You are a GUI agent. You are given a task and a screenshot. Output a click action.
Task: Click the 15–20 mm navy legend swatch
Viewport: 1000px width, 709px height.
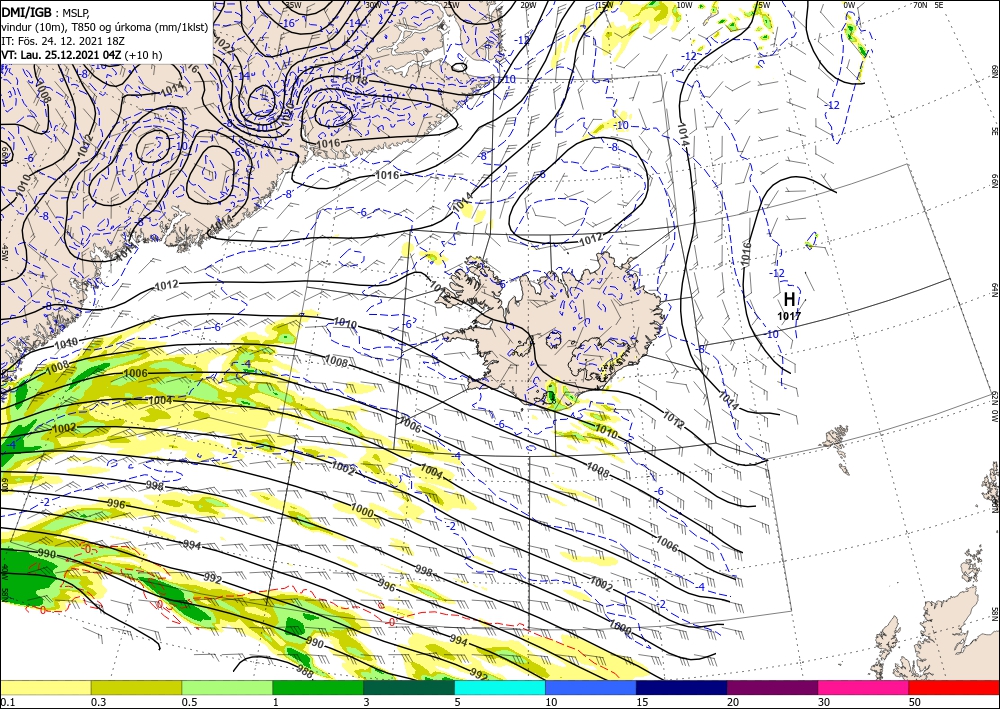coord(682,687)
